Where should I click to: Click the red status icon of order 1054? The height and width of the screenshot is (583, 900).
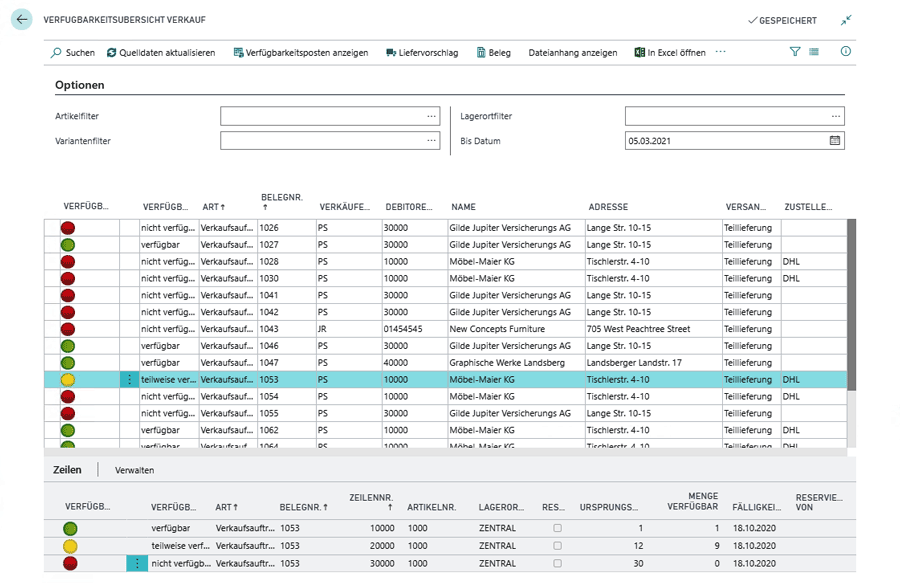click(x=68, y=397)
